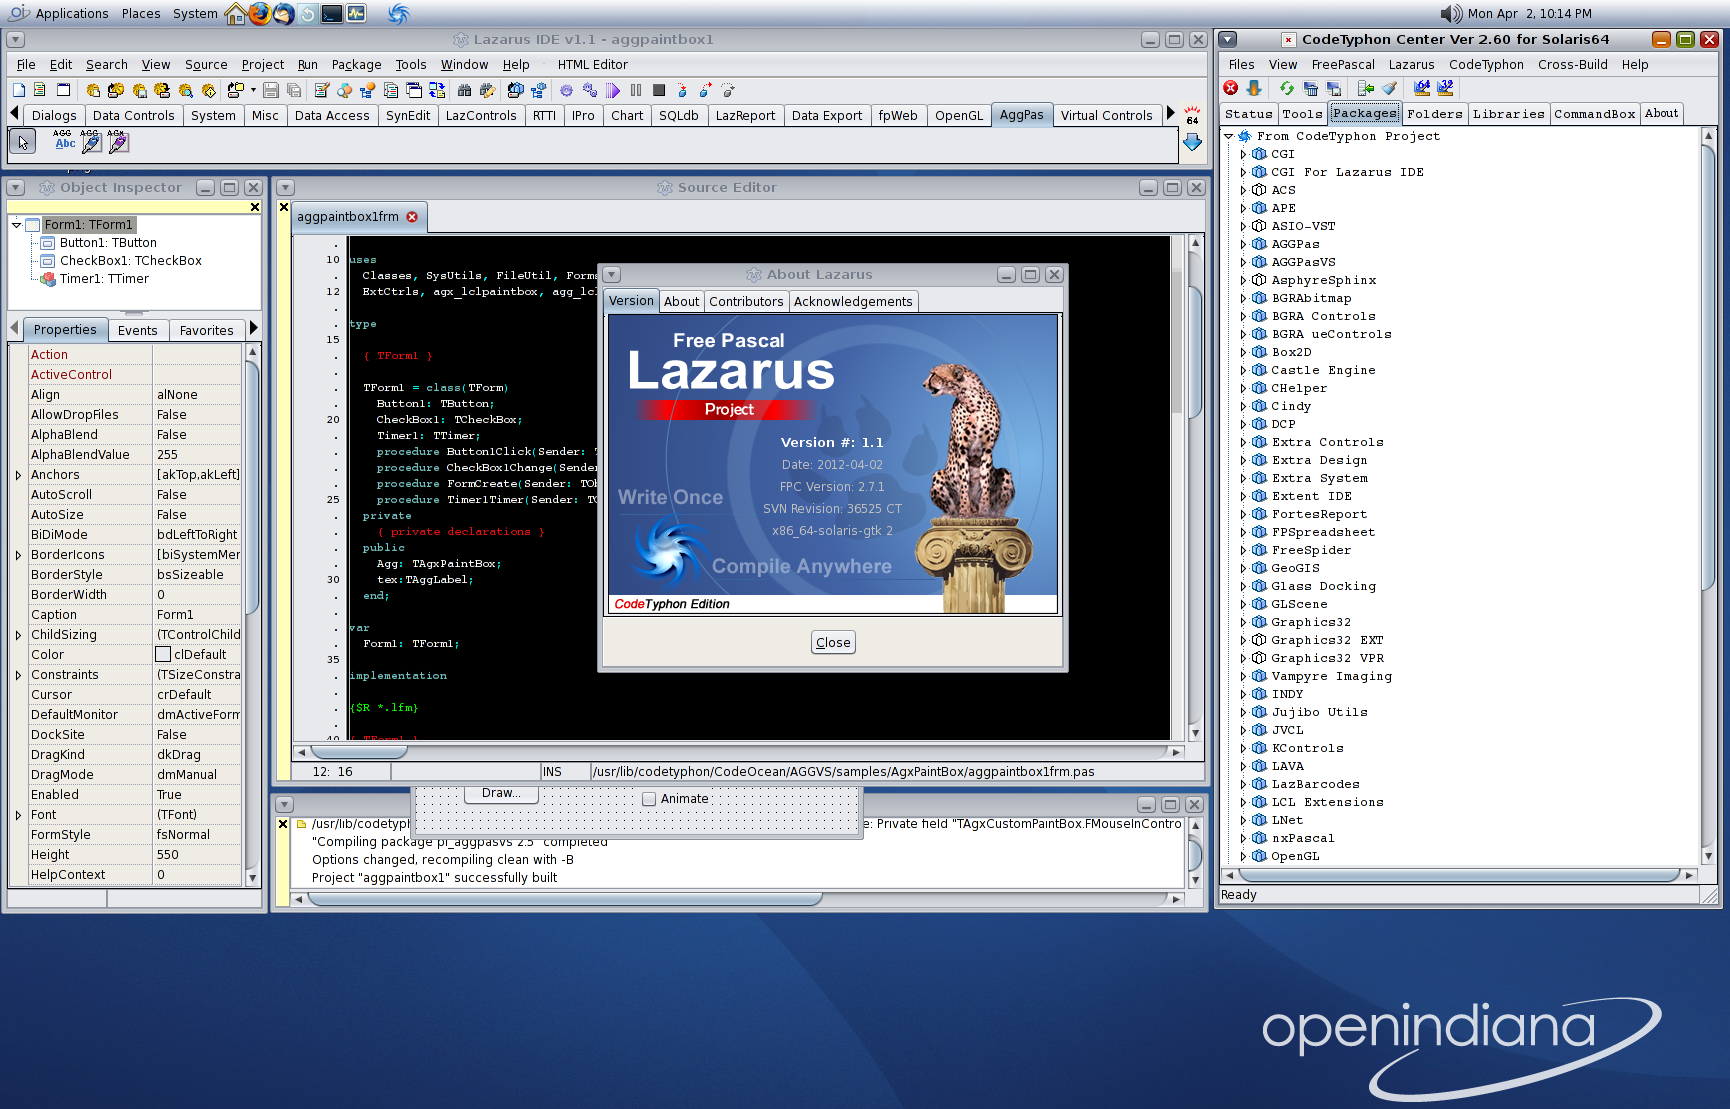Collapse the From CodeTyphon Project root node
The width and height of the screenshot is (1730, 1109).
(1229, 136)
